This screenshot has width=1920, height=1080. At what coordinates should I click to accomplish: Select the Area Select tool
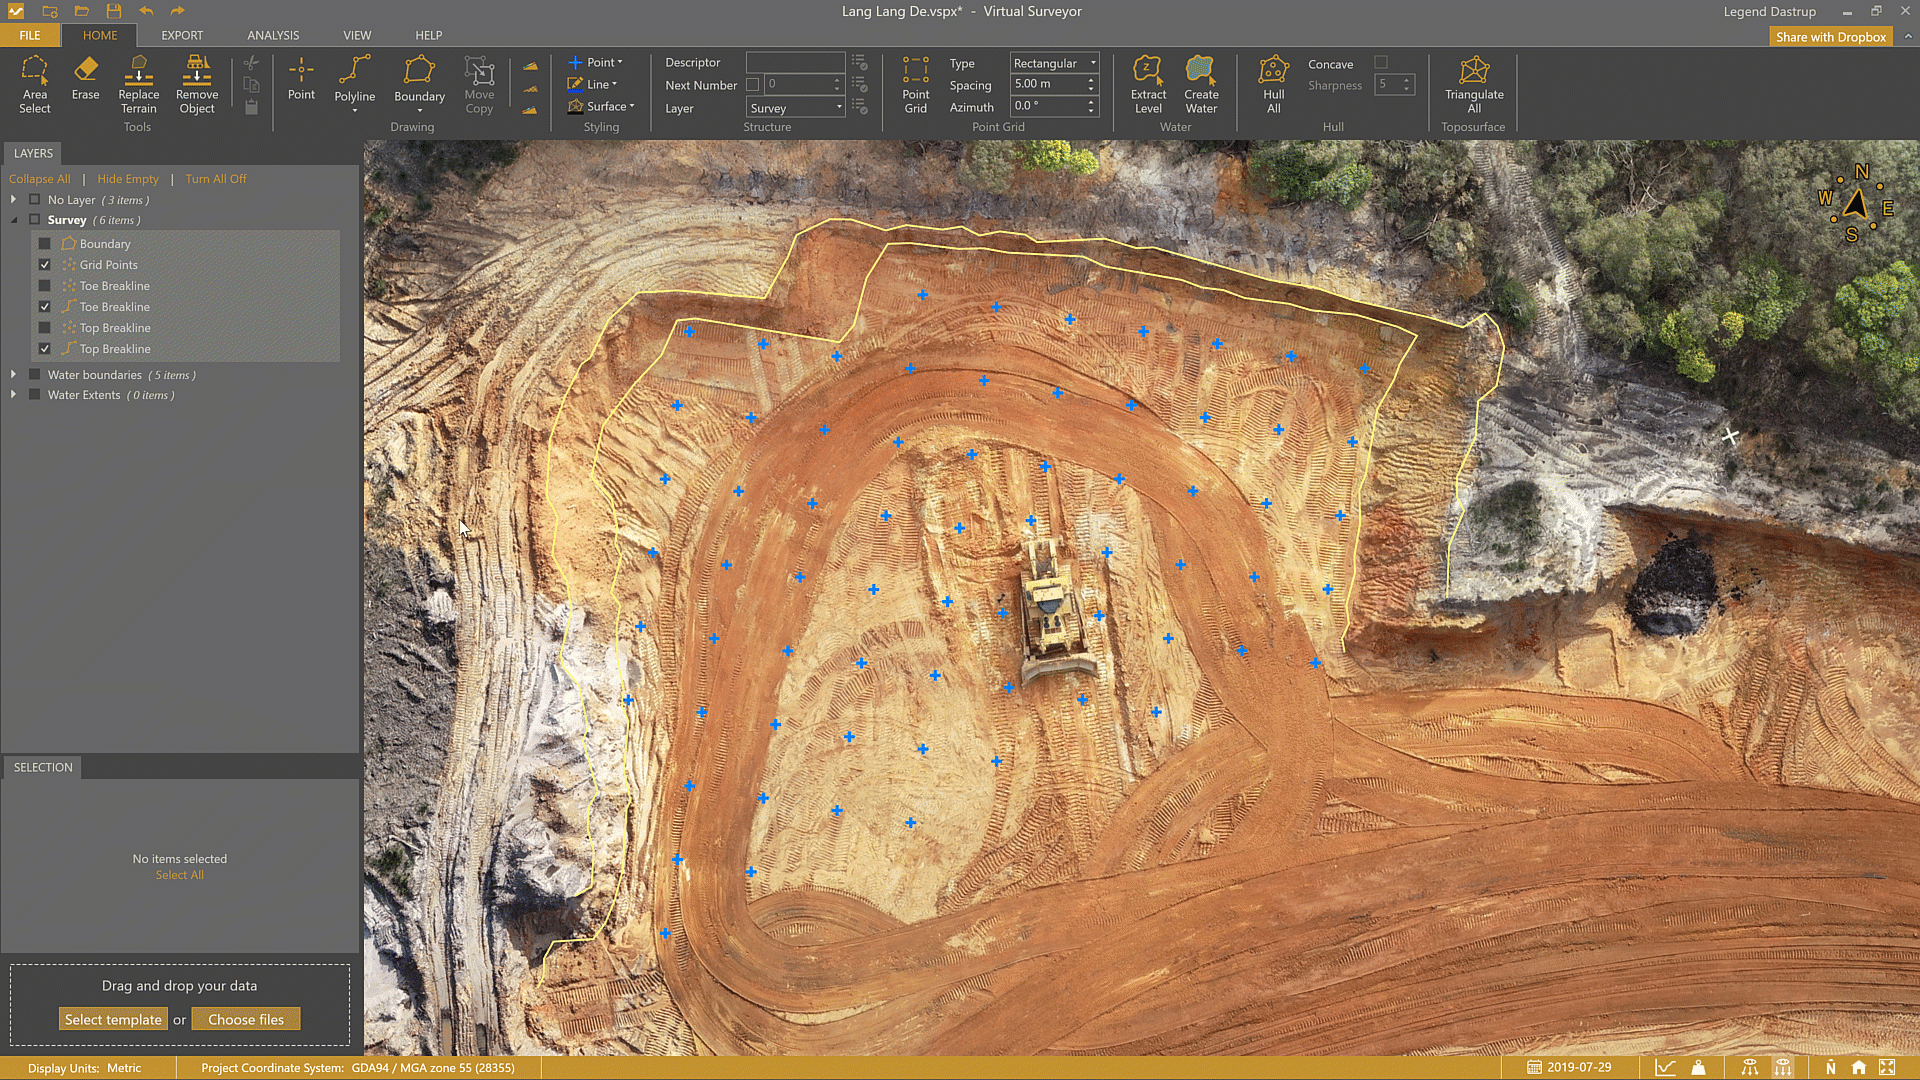click(x=34, y=84)
